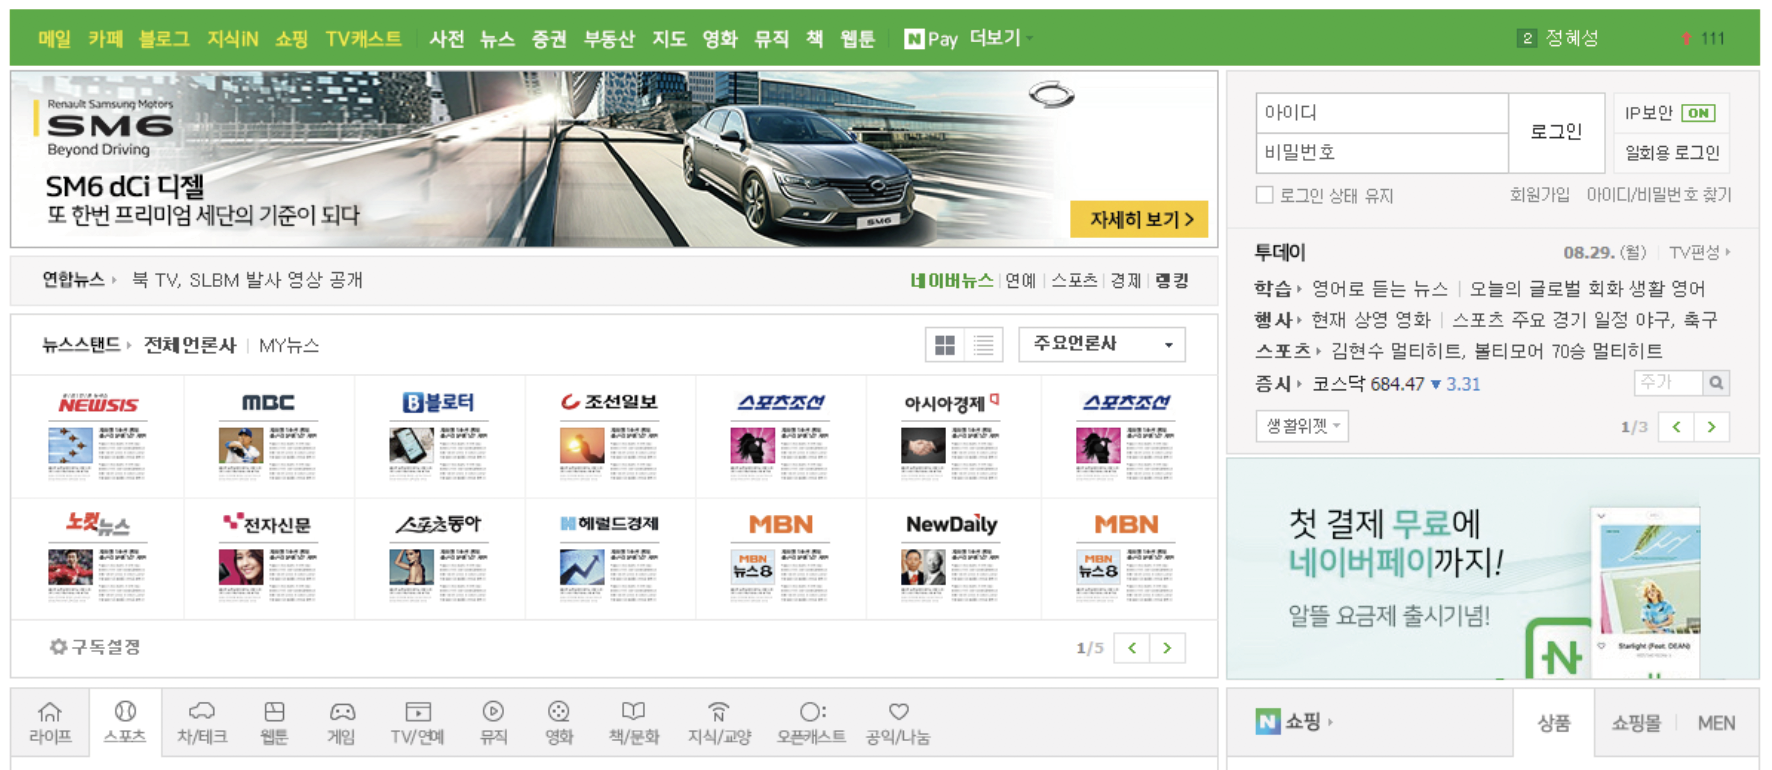Open the 차/테크 car icon tab
The width and height of the screenshot is (1772, 770).
point(202,723)
